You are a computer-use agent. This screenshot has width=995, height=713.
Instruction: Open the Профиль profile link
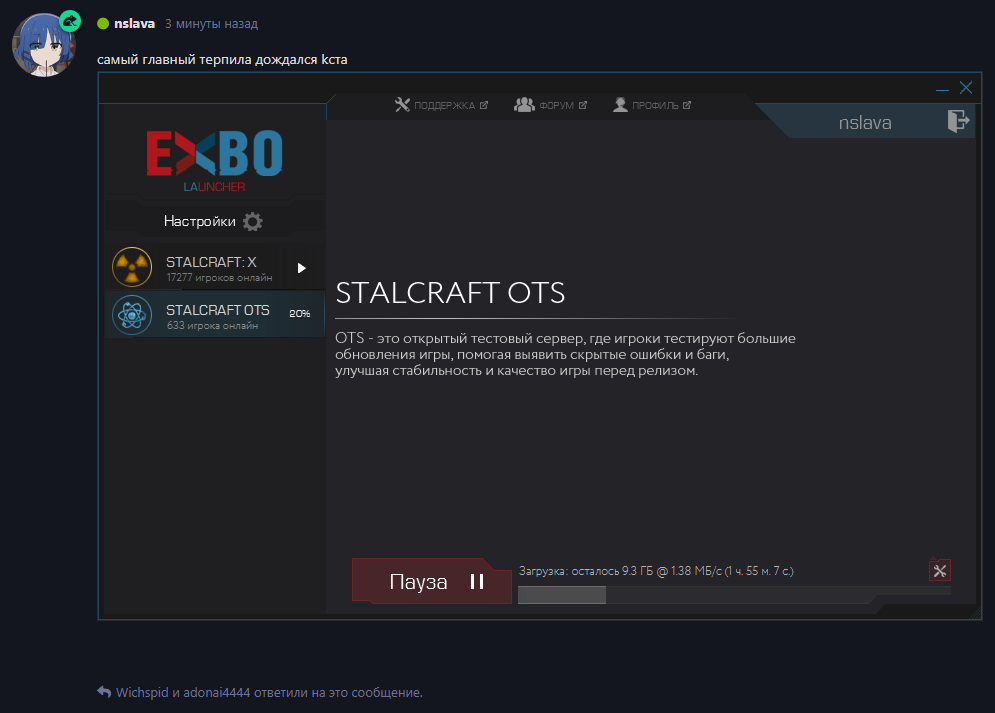(x=652, y=105)
